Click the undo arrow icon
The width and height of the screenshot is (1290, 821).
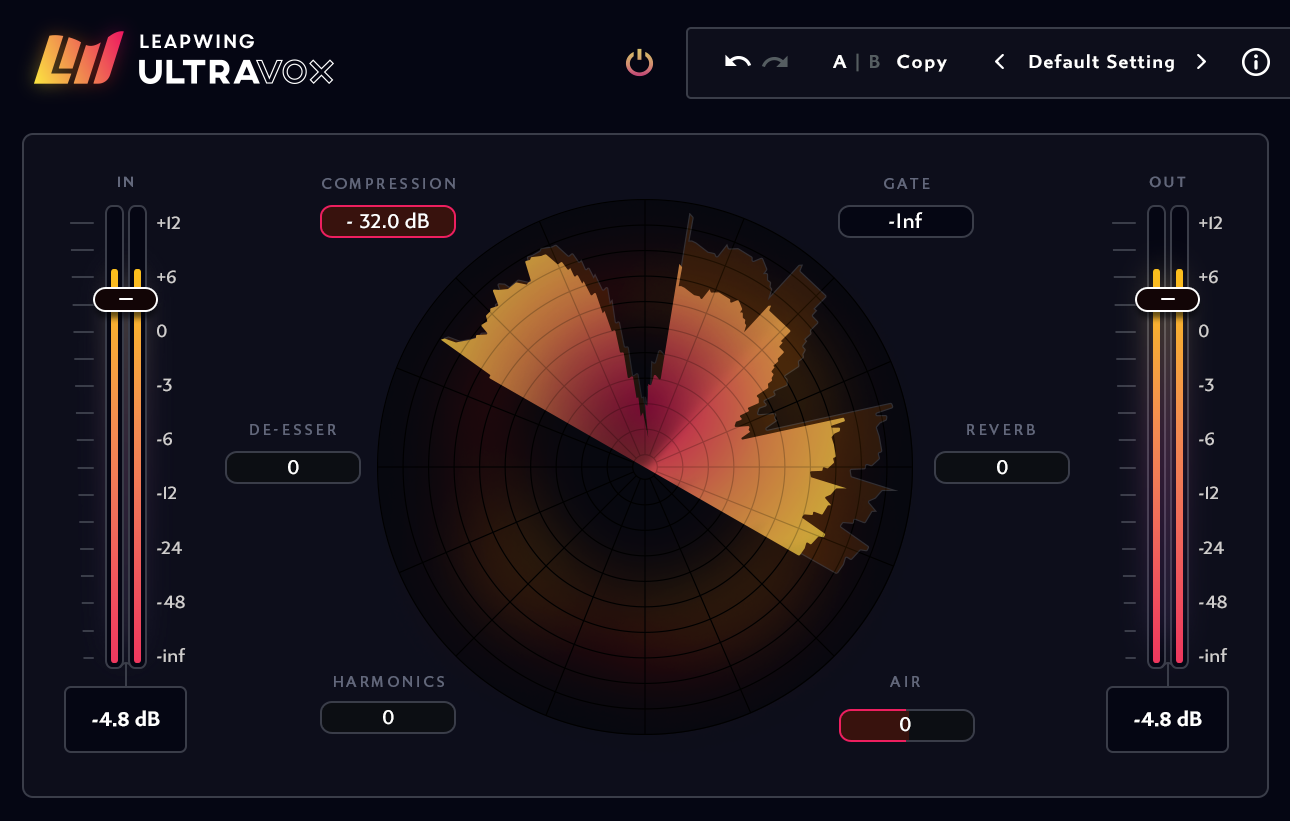pyautogui.click(x=738, y=62)
